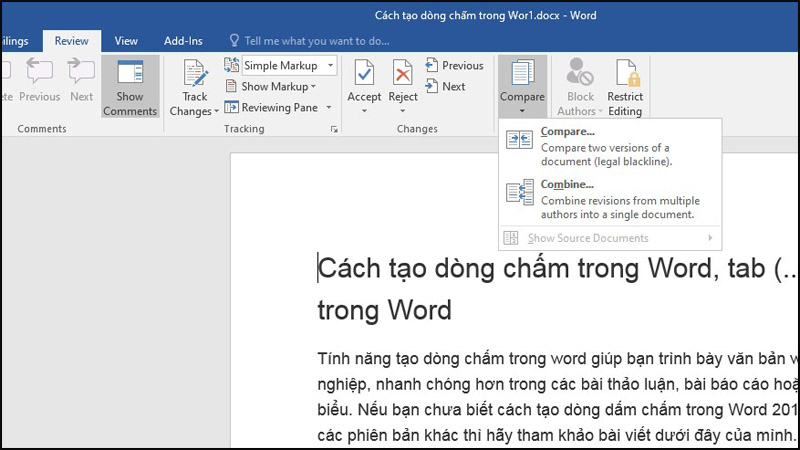Open the Tracking group dialog launcher
The height and width of the screenshot is (450, 800).
click(x=334, y=130)
